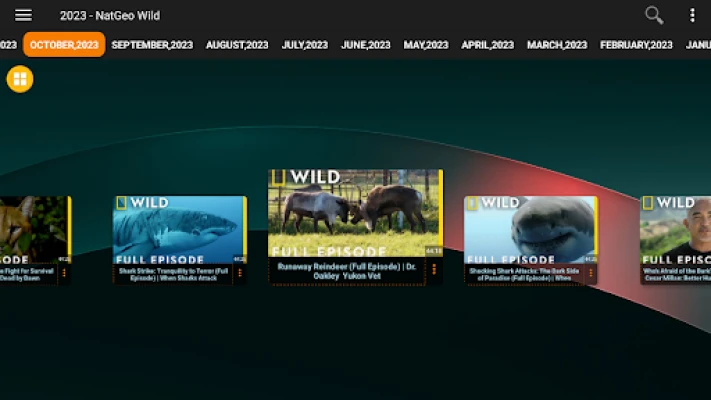This screenshot has height=400, width=711.
Task: Open options menu for Runaway Reindeer video
Action: (x=433, y=269)
